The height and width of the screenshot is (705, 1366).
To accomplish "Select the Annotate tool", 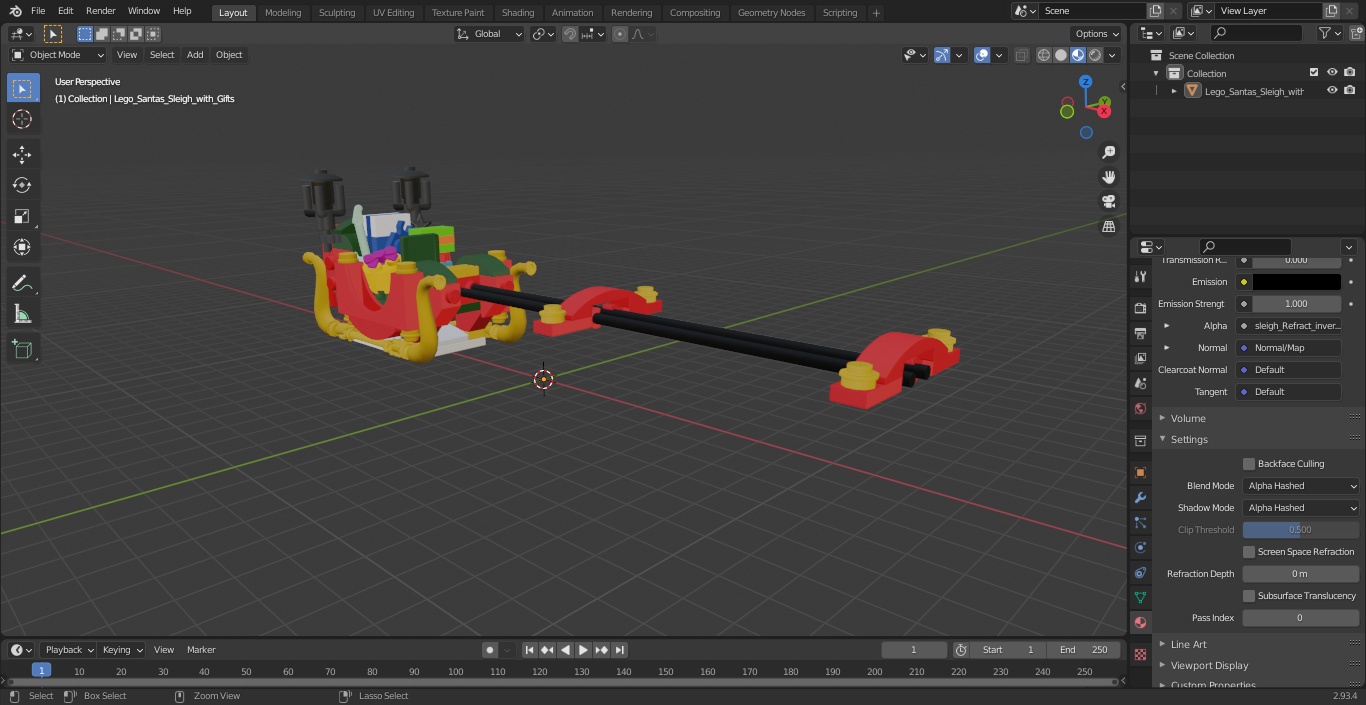I will click(x=22, y=284).
